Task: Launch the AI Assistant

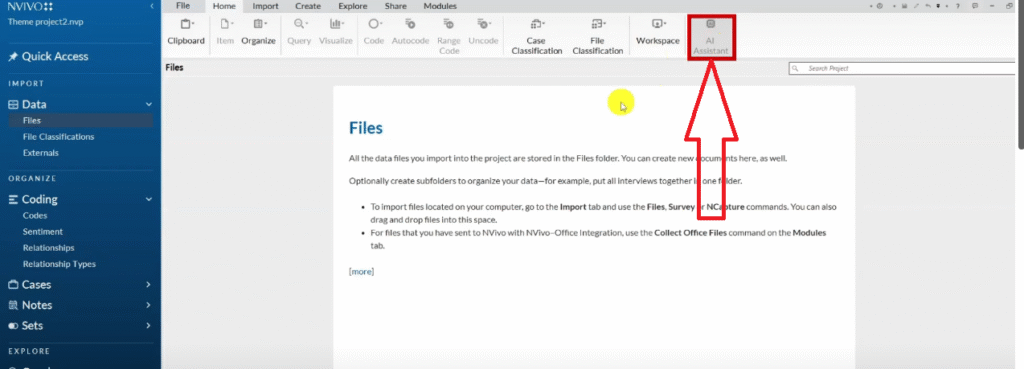Action: pos(711,37)
